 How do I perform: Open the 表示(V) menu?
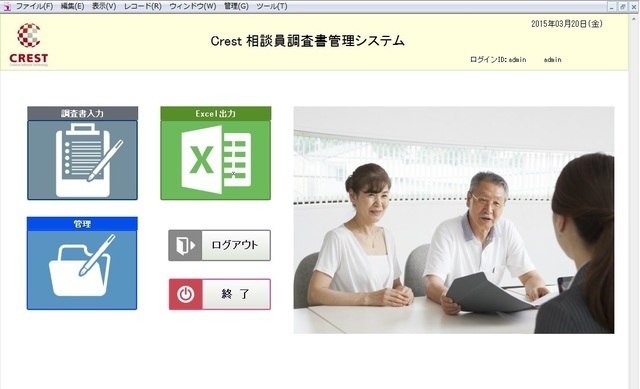tap(104, 7)
